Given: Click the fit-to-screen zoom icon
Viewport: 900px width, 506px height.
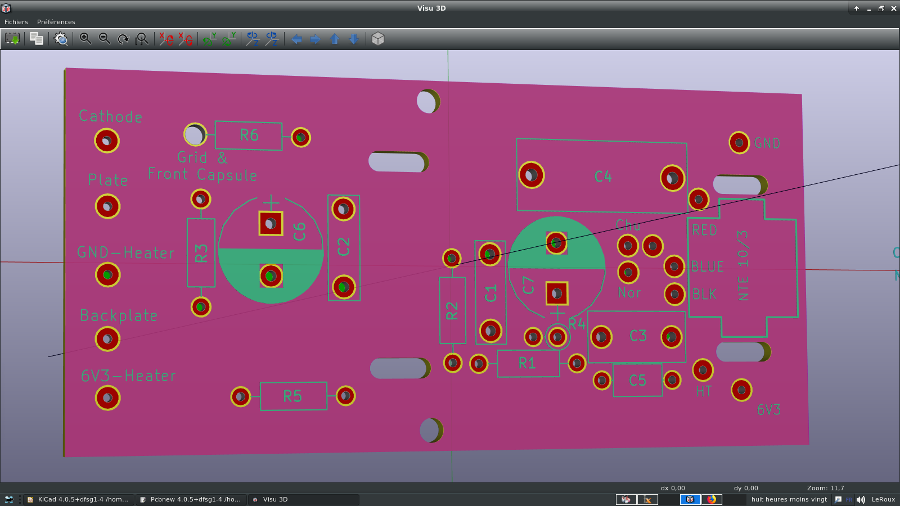Looking at the screenshot, I should click(x=142, y=39).
